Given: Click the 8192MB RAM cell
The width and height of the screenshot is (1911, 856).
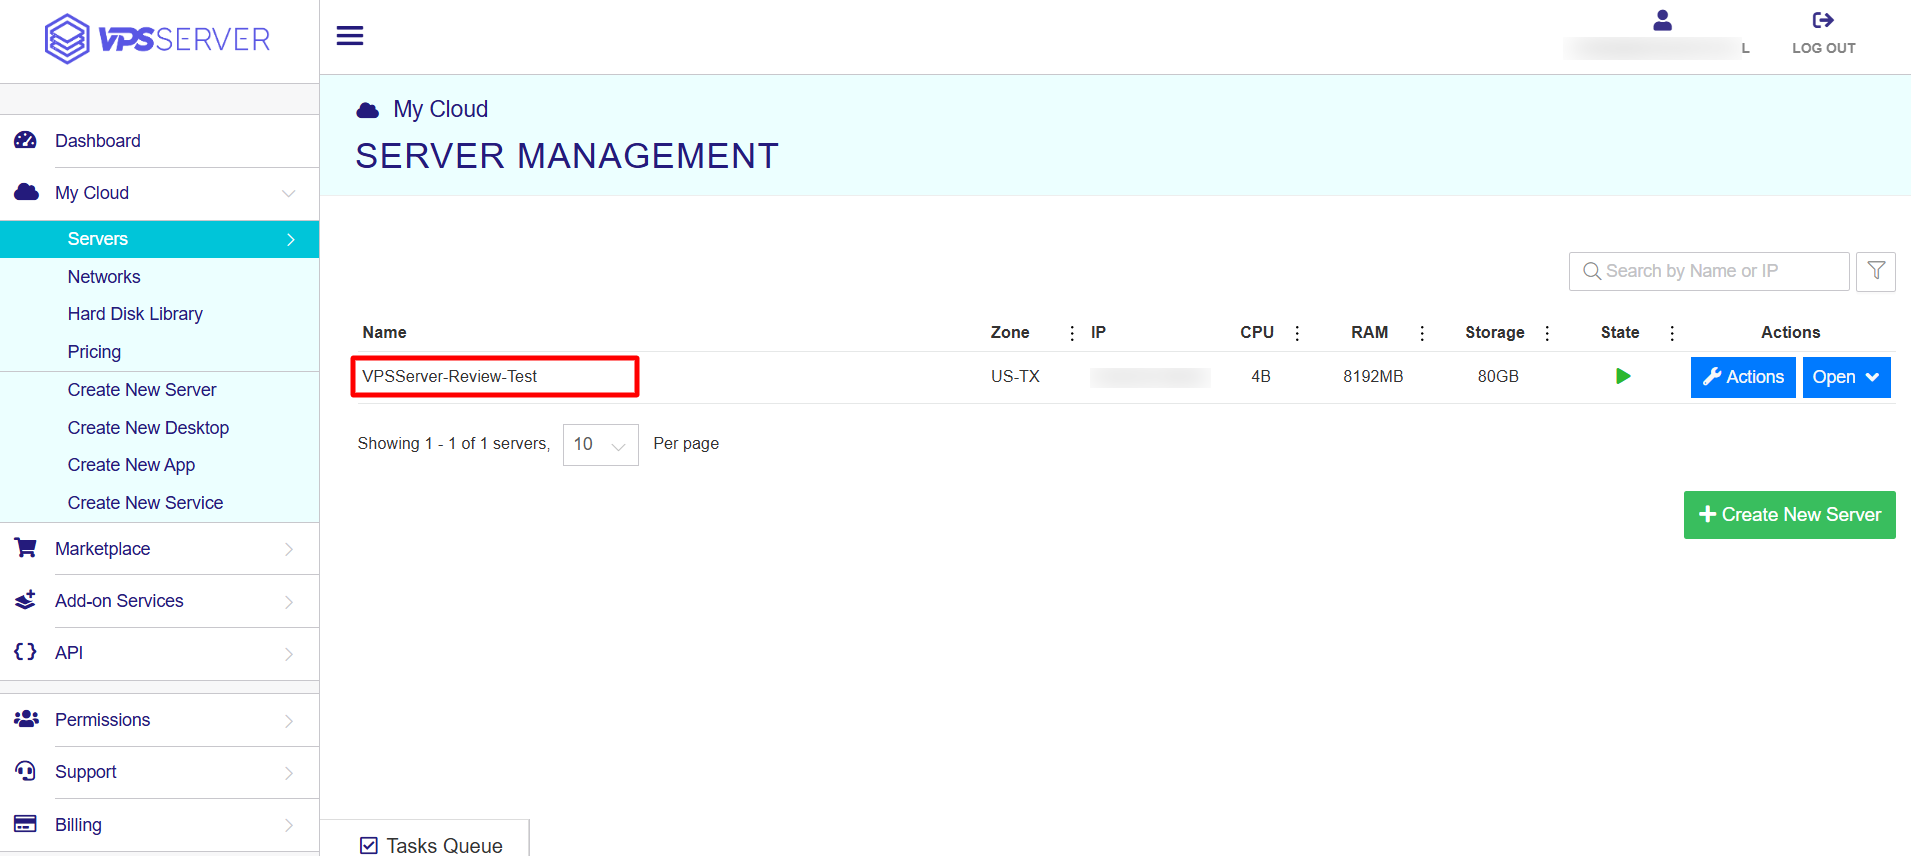Looking at the screenshot, I should tap(1373, 376).
